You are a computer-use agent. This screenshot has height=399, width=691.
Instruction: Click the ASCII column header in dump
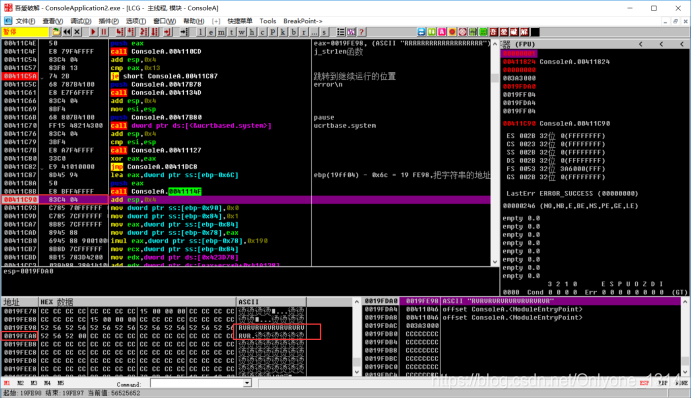pos(271,302)
